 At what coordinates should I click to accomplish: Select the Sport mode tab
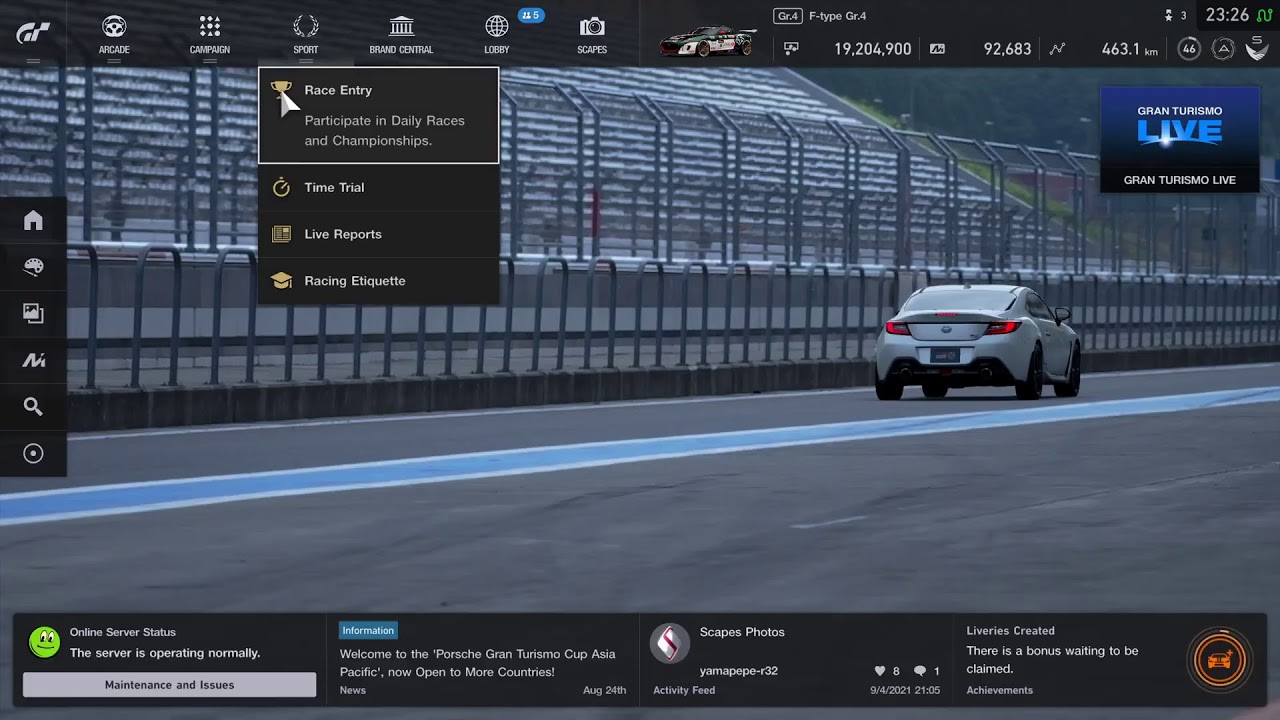point(306,35)
